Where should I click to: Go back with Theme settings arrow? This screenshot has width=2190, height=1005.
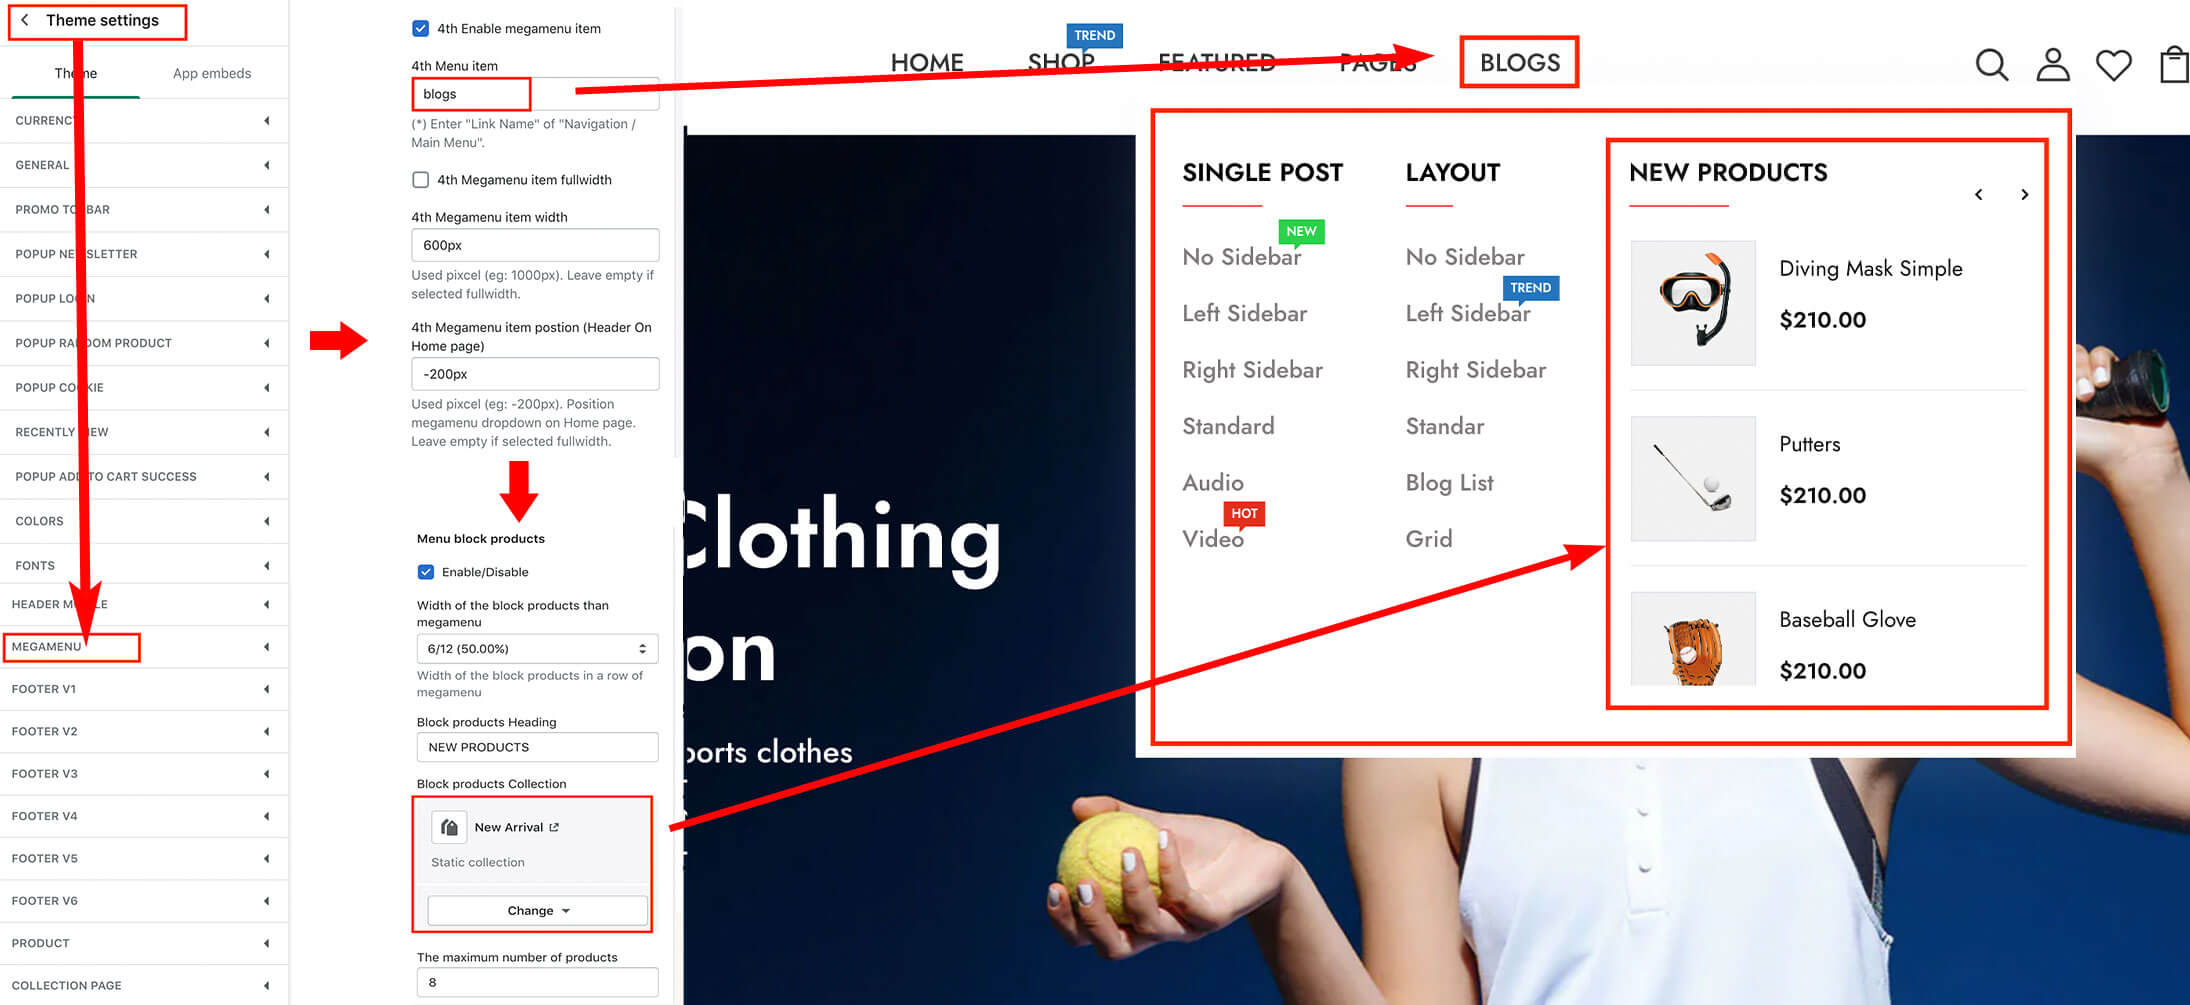click(x=25, y=20)
